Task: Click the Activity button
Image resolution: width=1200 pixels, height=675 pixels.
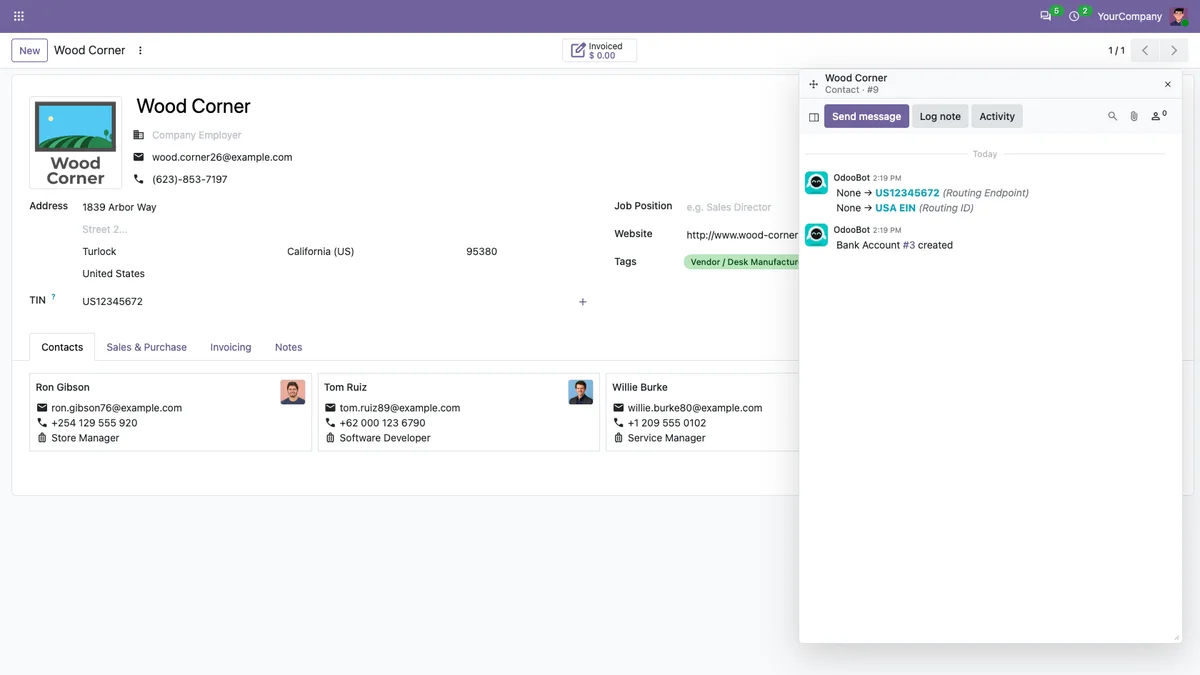Action: pos(997,116)
